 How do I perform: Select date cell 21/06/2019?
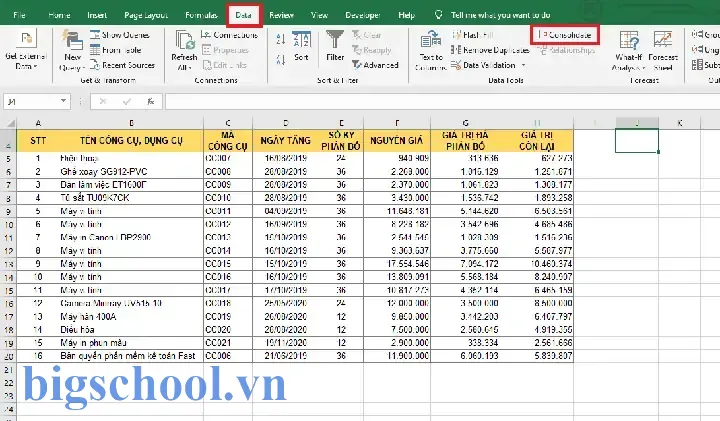coord(285,356)
